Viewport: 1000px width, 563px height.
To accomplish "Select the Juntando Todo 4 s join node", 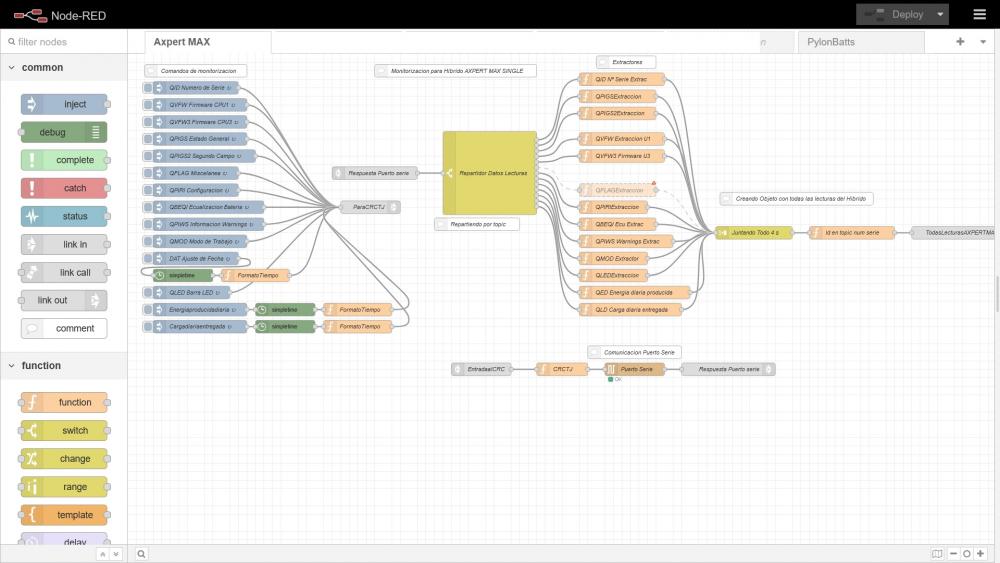I will click(x=753, y=233).
